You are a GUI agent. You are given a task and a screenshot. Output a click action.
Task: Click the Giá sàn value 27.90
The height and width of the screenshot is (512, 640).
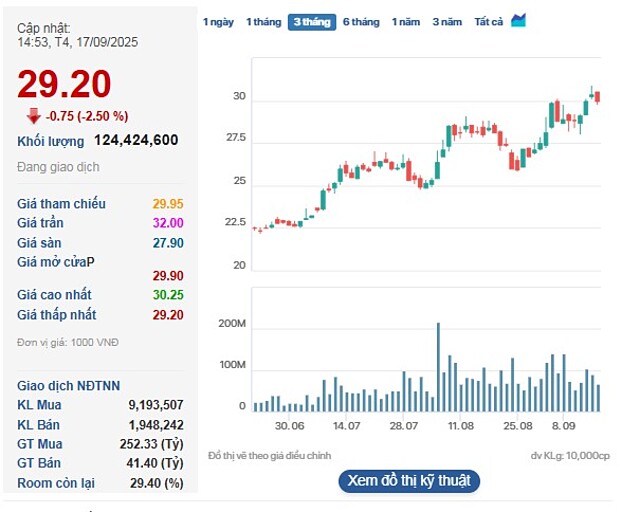tap(167, 243)
